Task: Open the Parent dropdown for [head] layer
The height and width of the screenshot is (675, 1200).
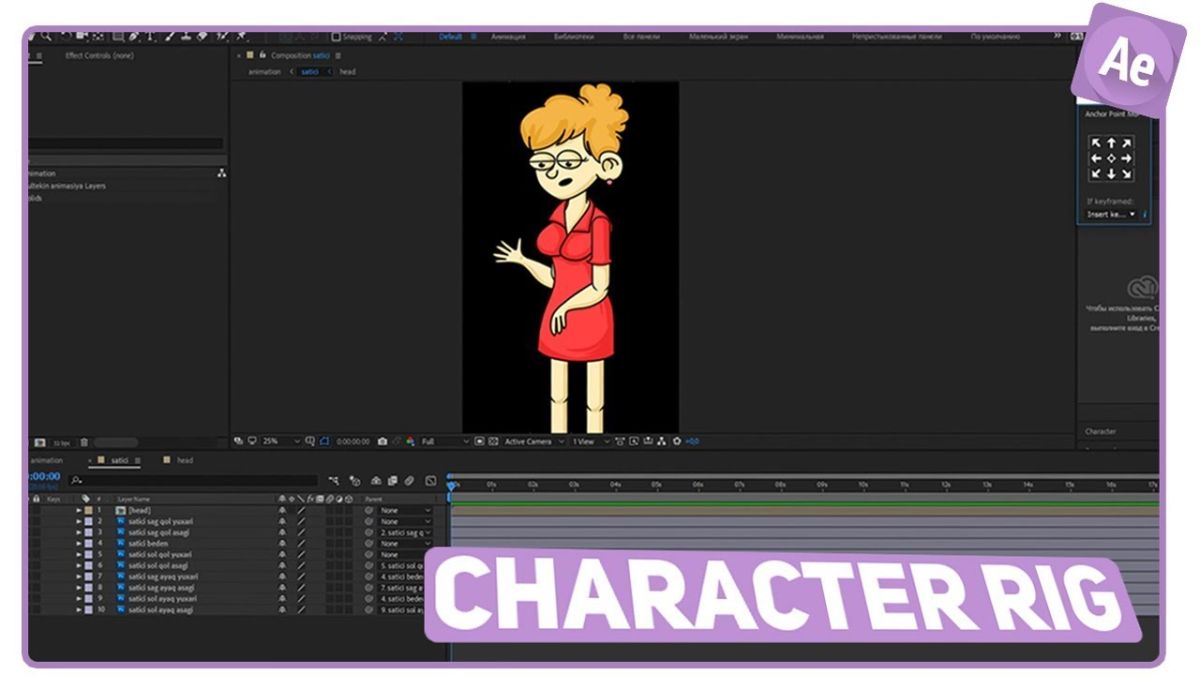Action: pyautogui.click(x=406, y=510)
